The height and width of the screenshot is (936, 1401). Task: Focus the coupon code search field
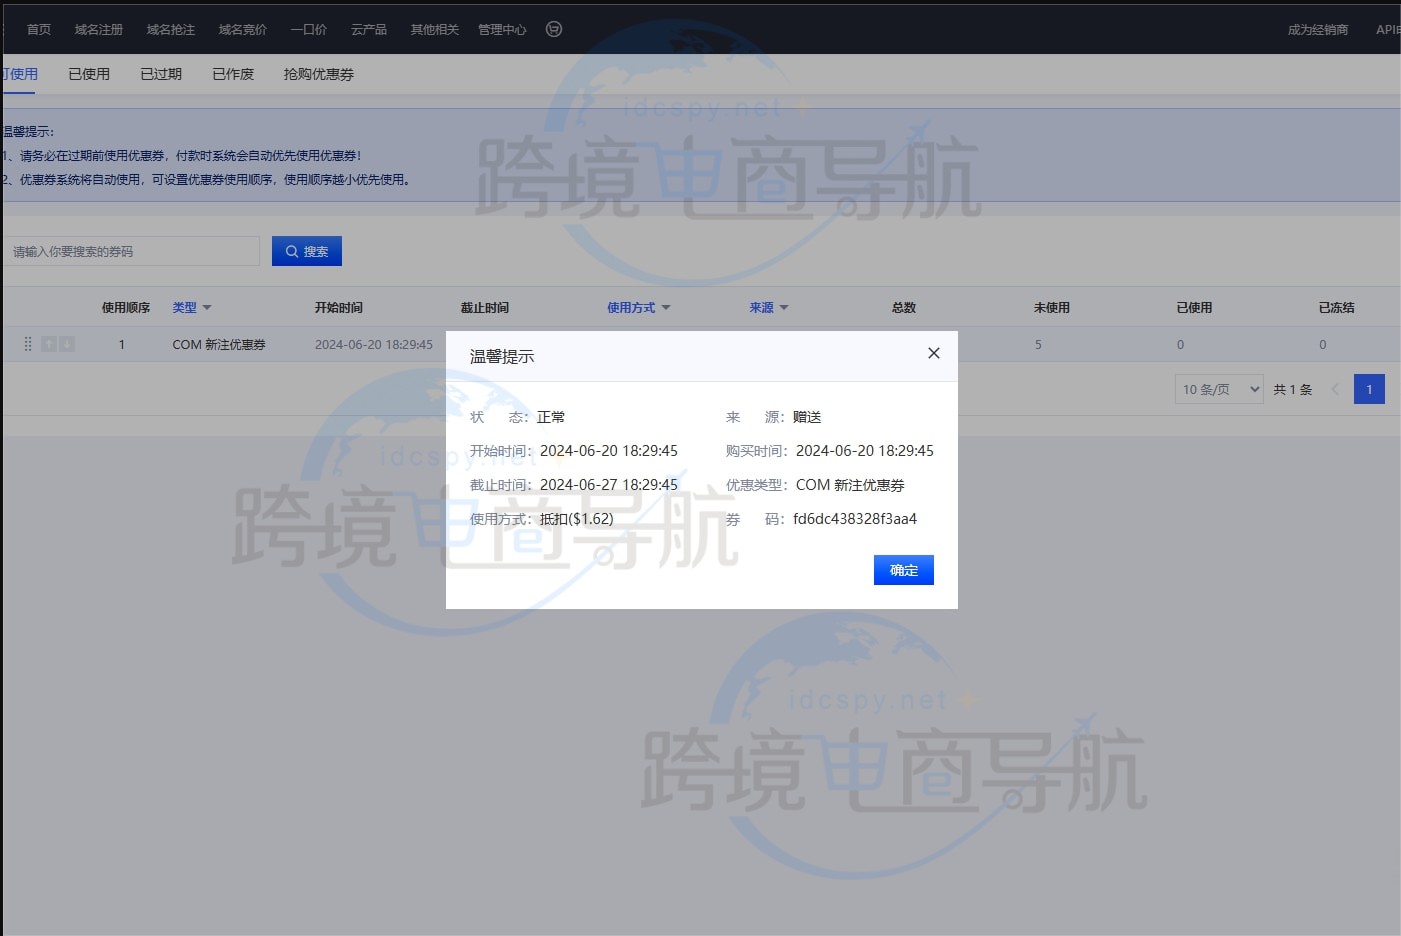click(x=132, y=251)
